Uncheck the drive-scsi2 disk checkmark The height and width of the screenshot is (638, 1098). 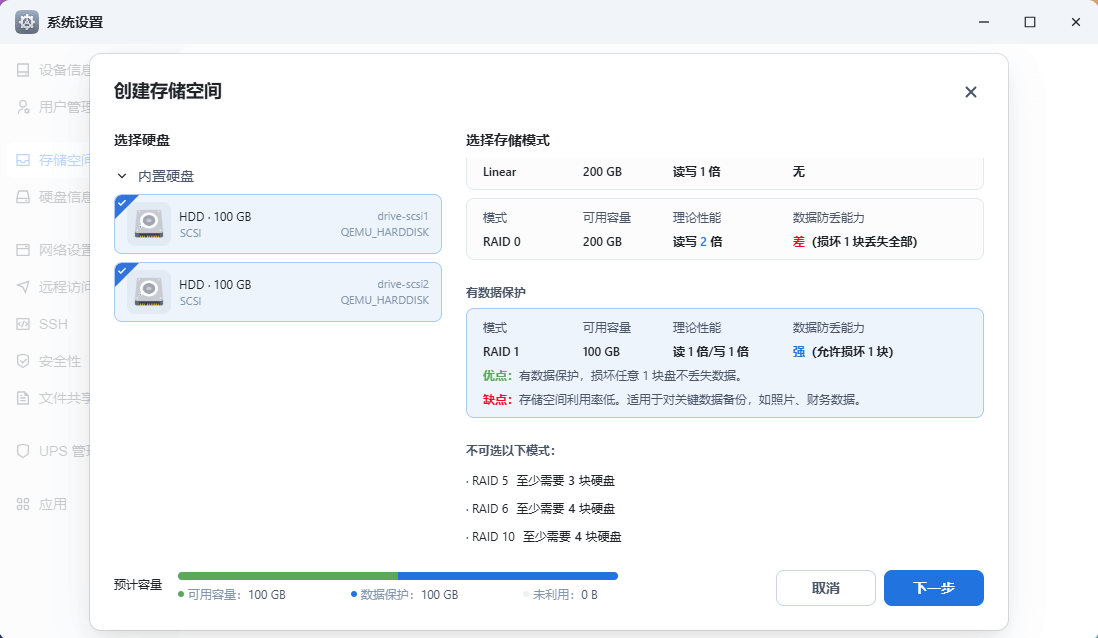click(122, 270)
